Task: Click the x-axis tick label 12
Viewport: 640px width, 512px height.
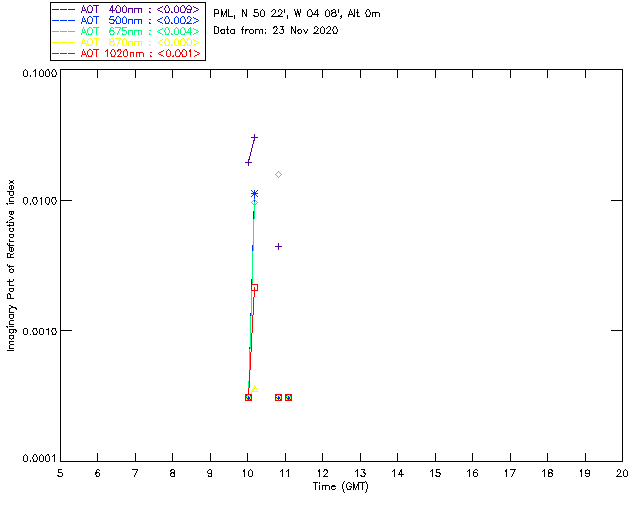Action: pos(322,474)
